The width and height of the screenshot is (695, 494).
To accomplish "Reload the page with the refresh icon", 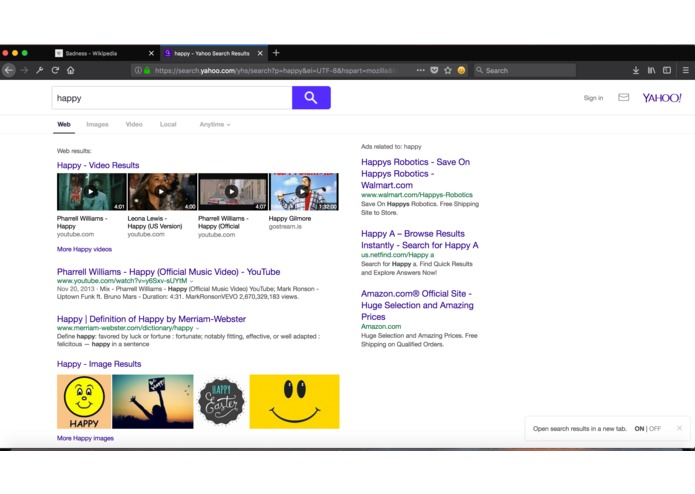I will click(55, 70).
